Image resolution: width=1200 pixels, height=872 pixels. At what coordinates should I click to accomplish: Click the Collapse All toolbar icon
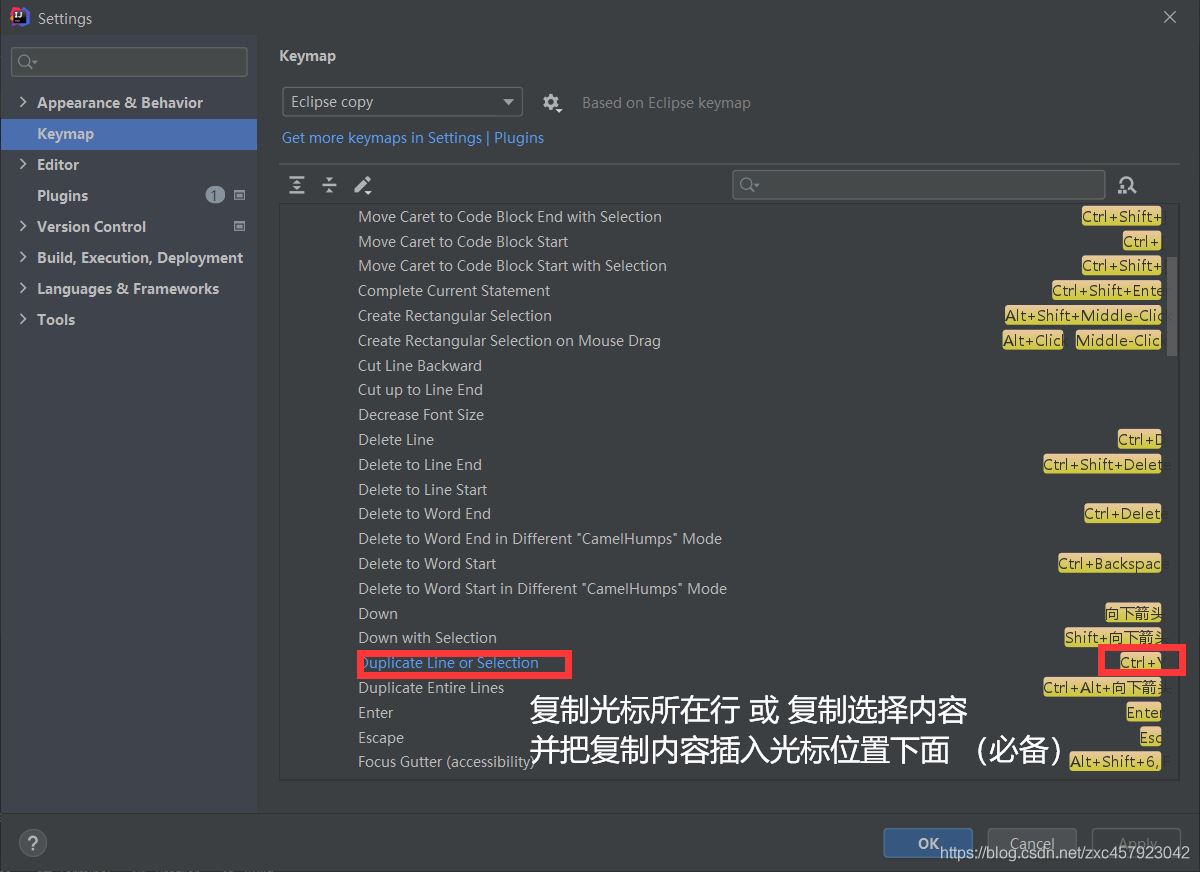[x=329, y=185]
